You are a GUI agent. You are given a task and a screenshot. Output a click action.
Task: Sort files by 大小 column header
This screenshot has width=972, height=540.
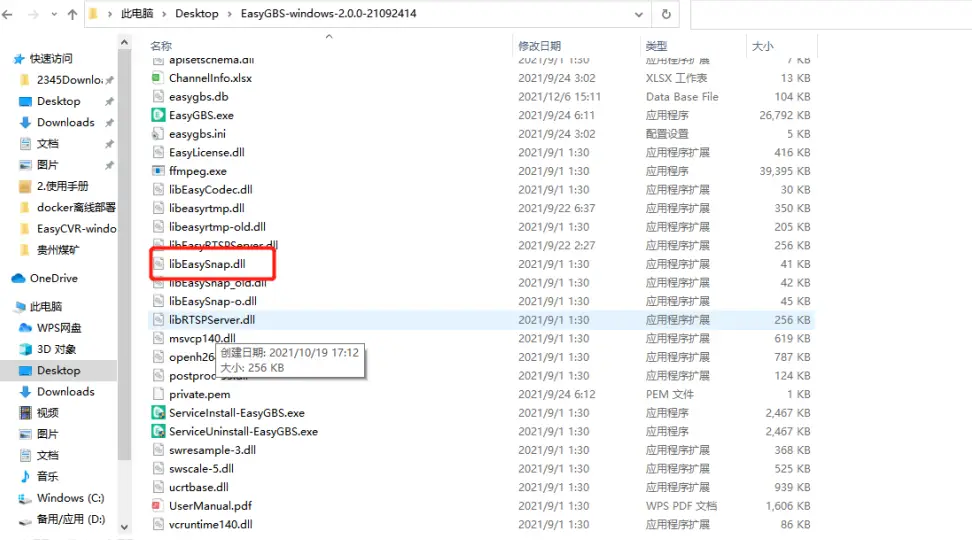tap(762, 46)
